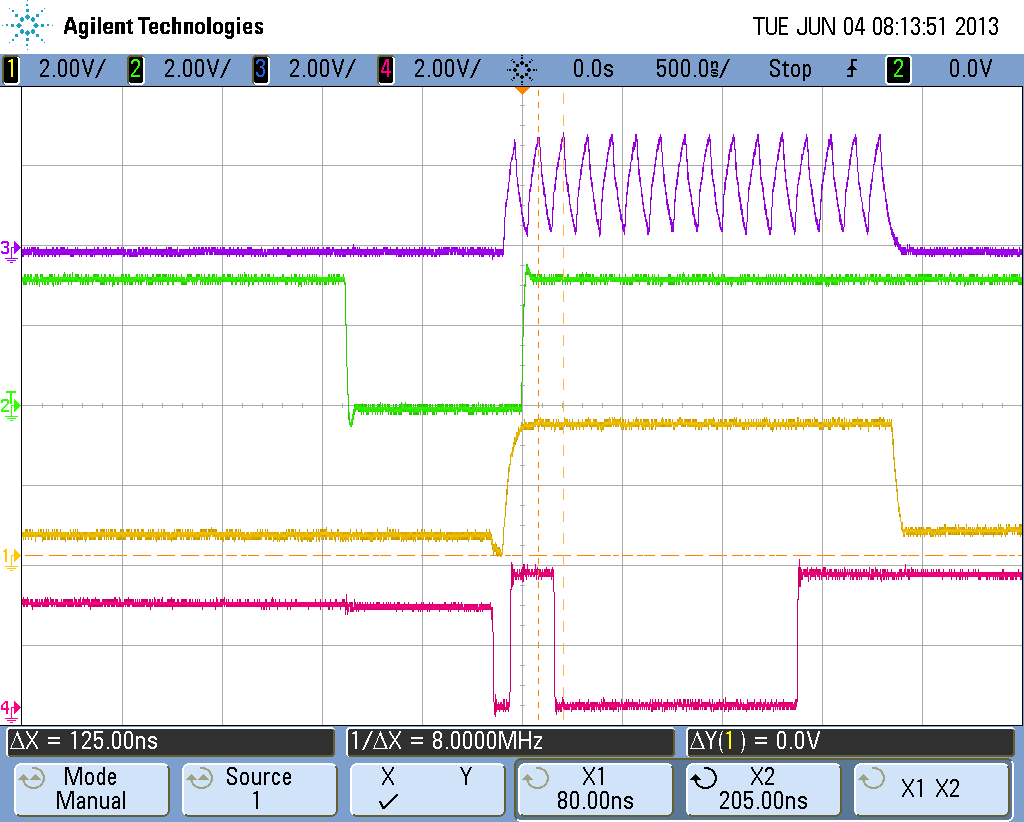Screen dimensions: 1024x822
Task: Click the orange trigger time reference marker
Action: 524,89
